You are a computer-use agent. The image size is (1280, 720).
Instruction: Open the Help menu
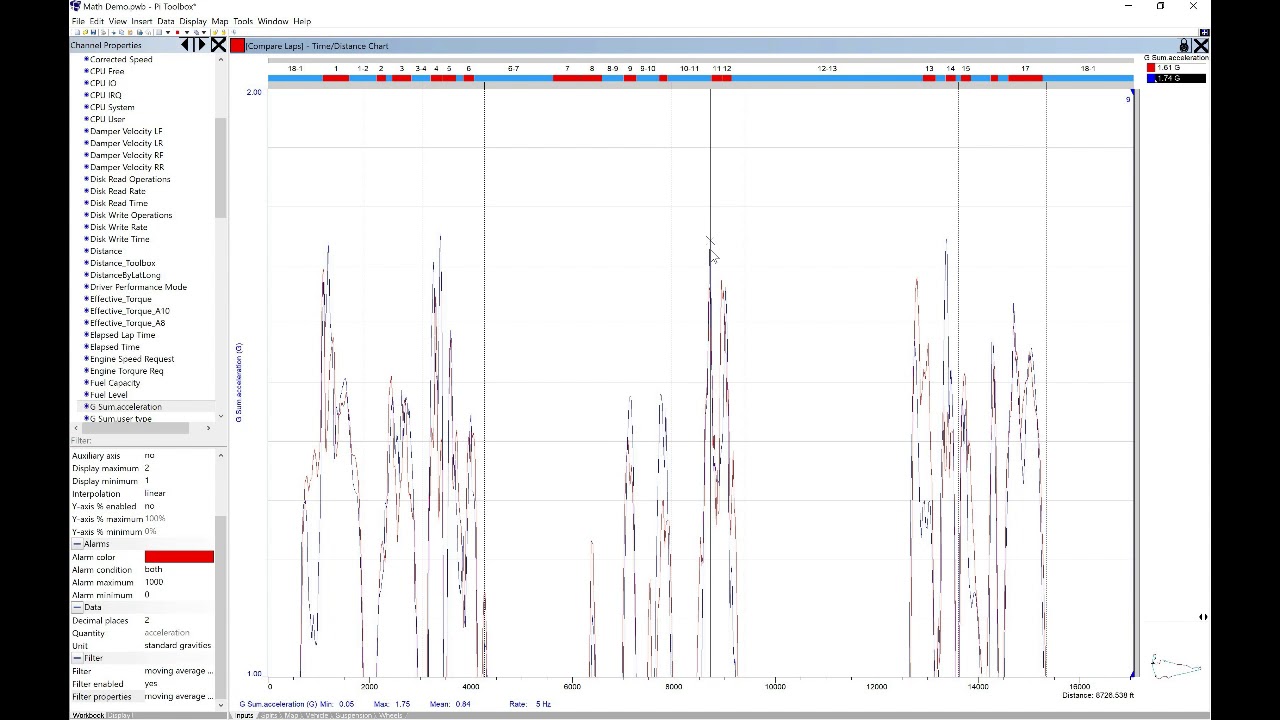coord(302,21)
